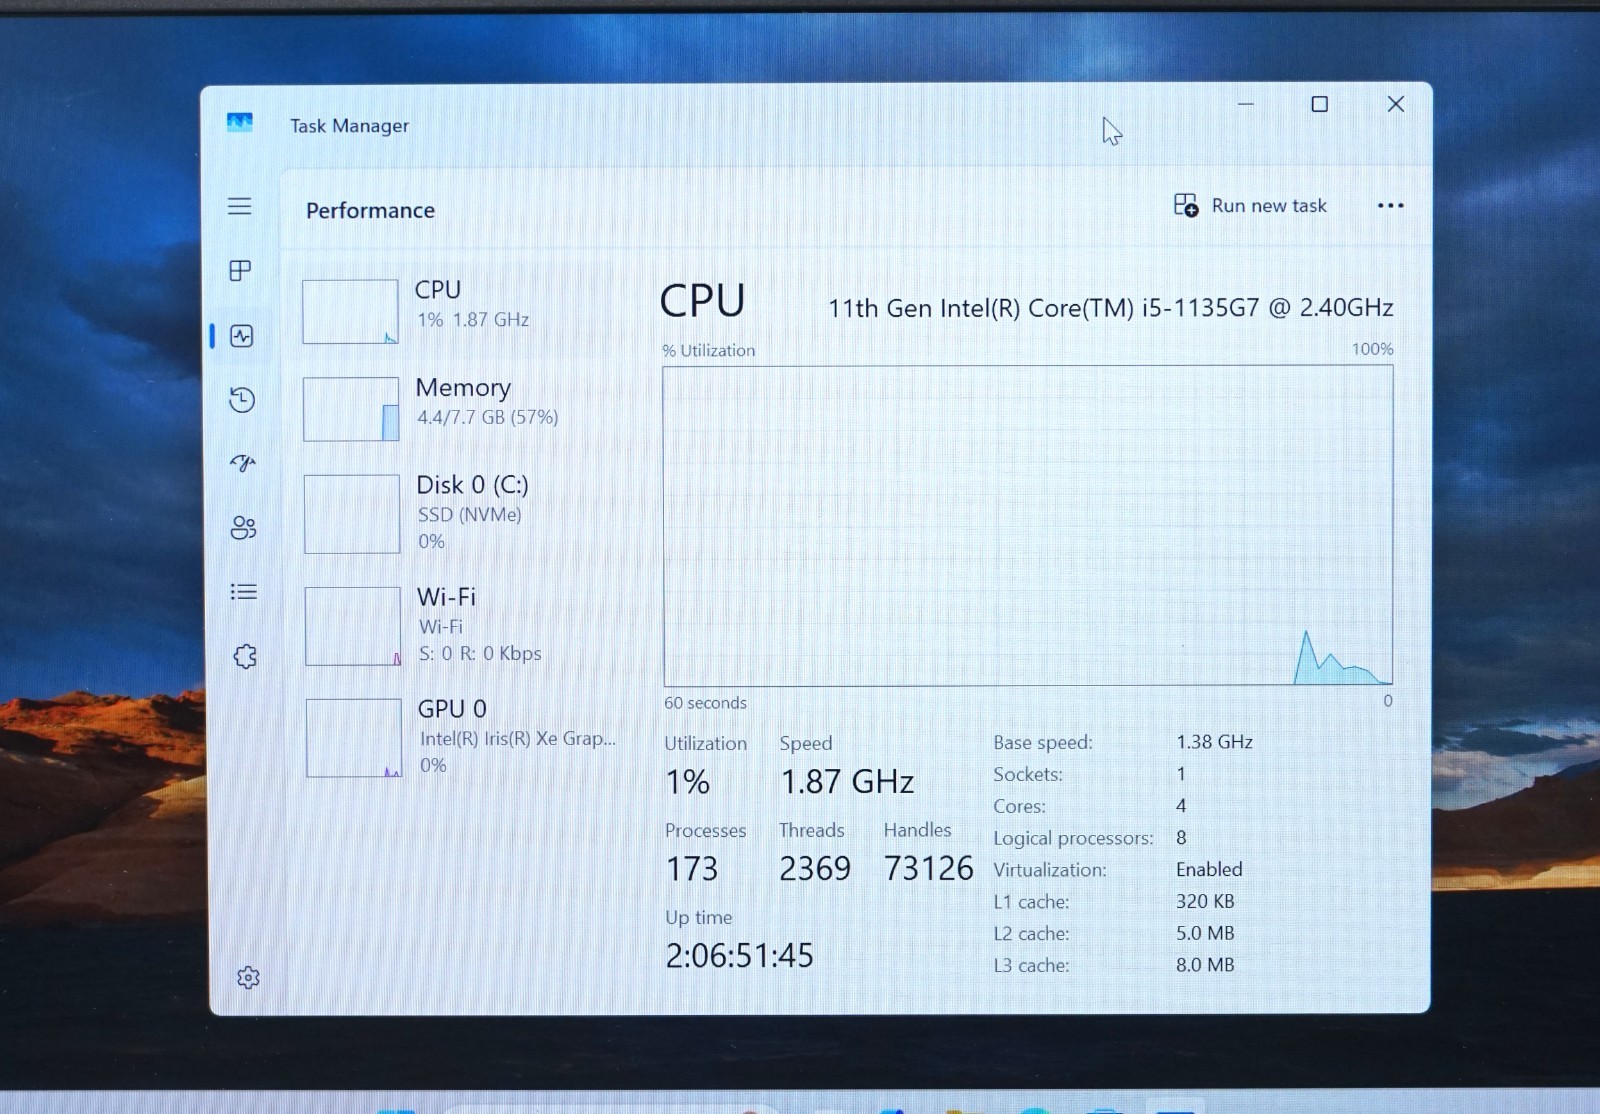Click the Performance page heading

pos(370,211)
